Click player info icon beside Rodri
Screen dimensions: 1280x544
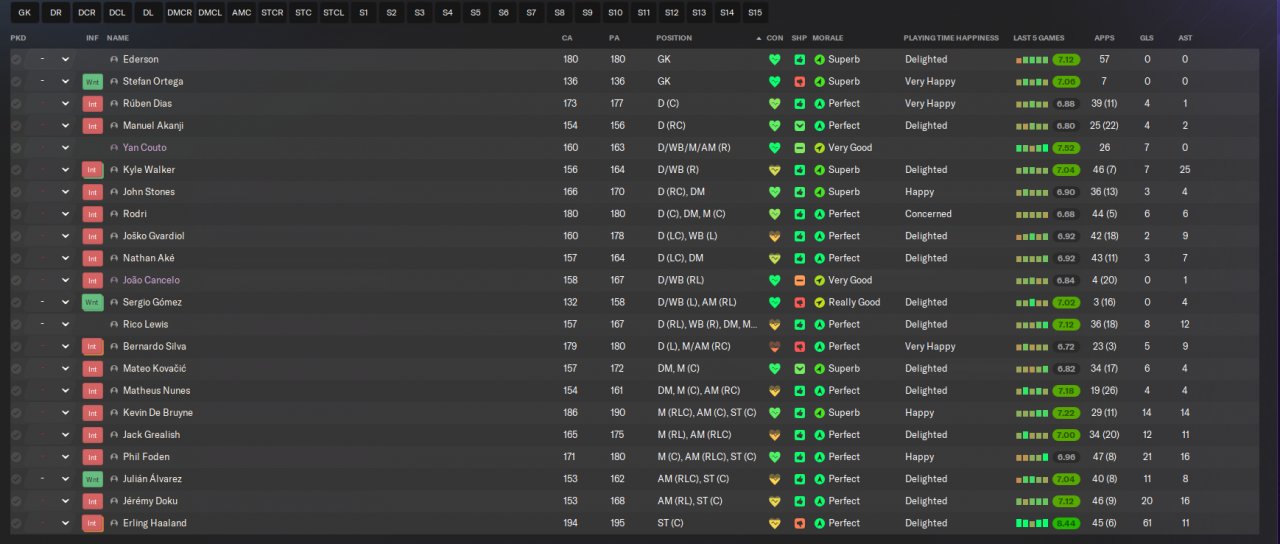(x=114, y=214)
